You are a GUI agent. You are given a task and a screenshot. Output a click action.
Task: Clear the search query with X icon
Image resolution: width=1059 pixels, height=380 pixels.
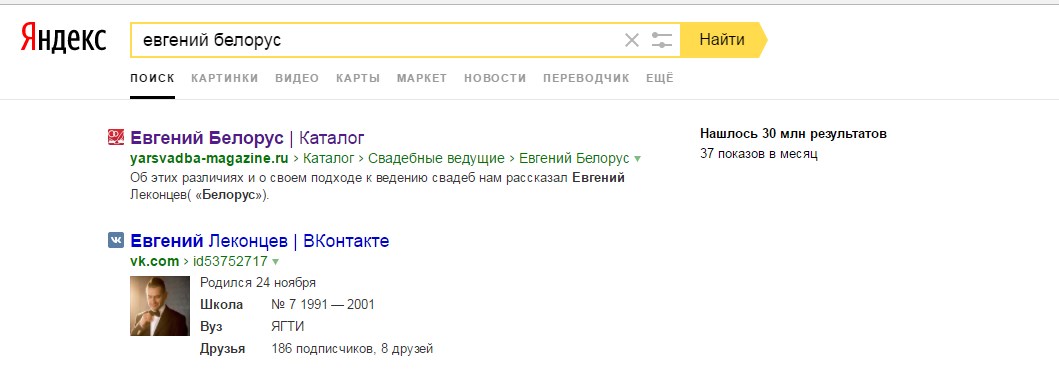pos(631,40)
